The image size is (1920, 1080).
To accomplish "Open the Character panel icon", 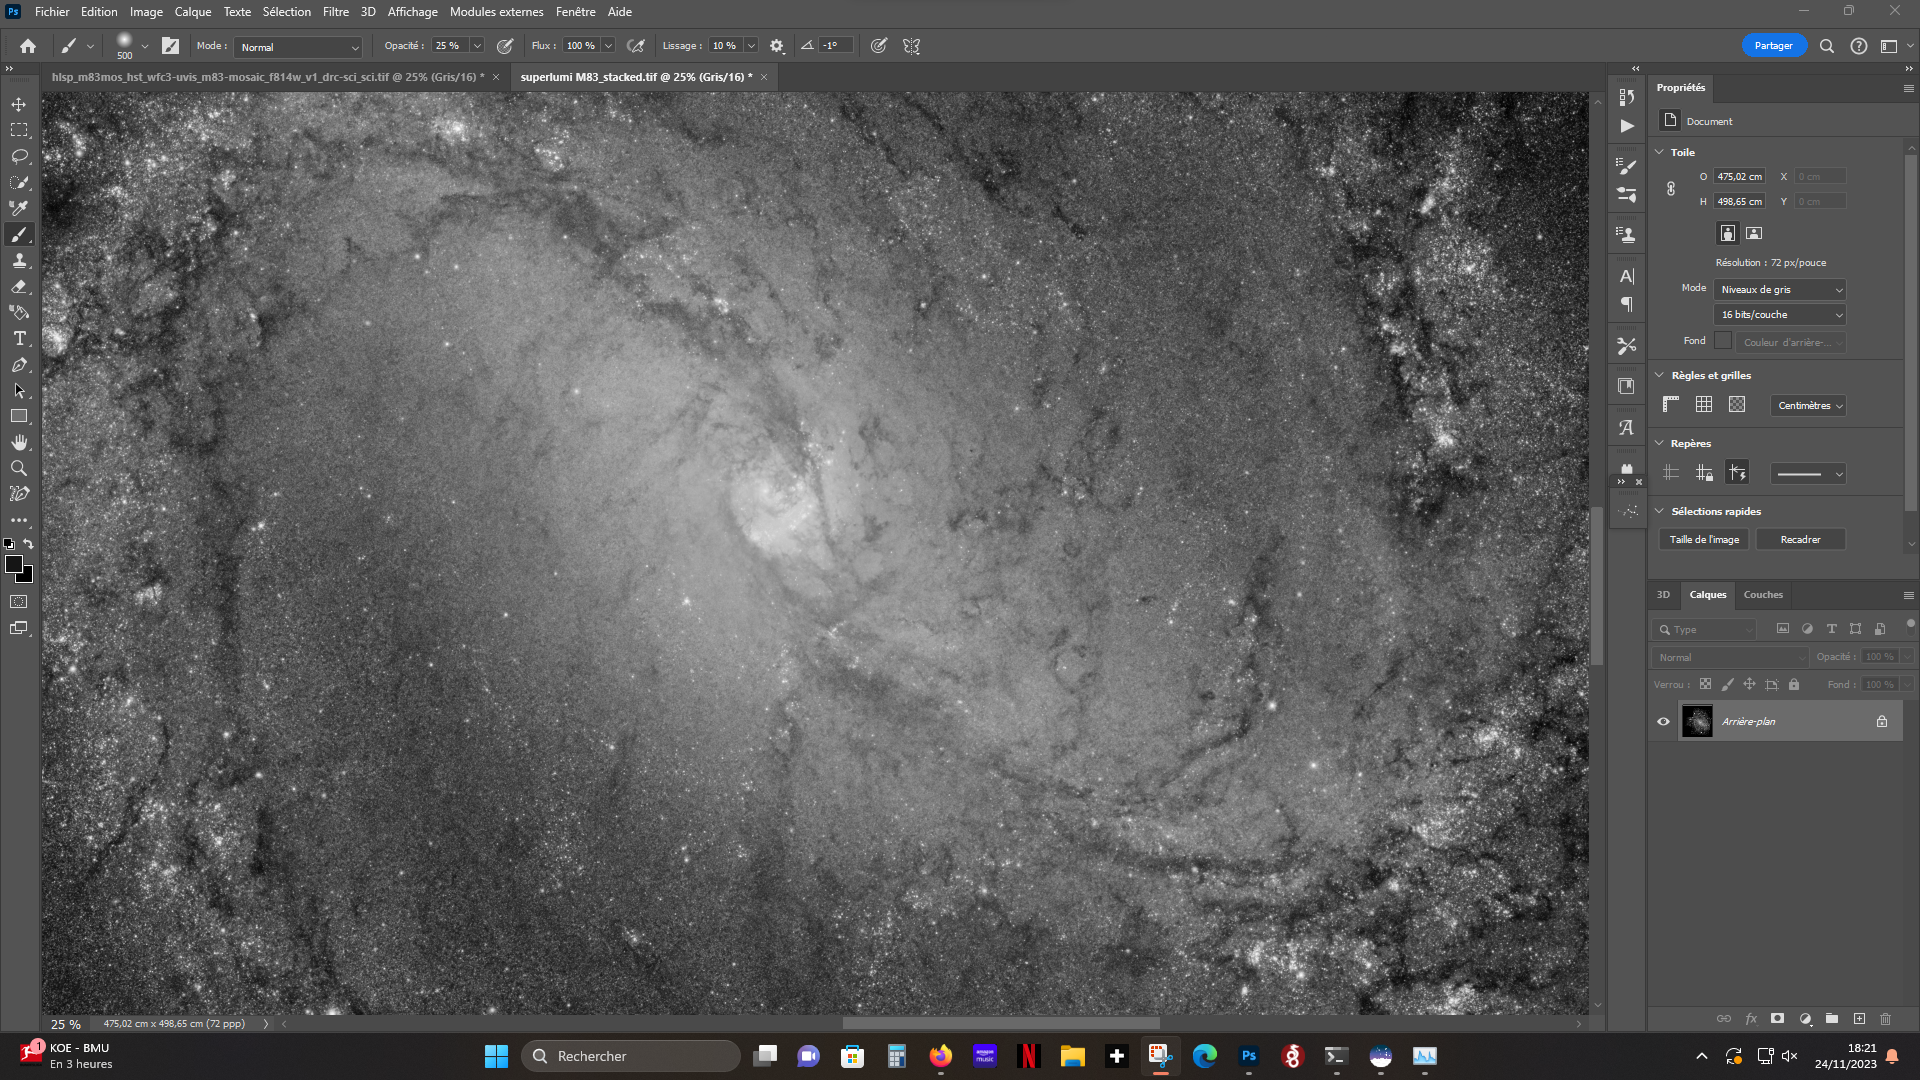I will [1627, 276].
